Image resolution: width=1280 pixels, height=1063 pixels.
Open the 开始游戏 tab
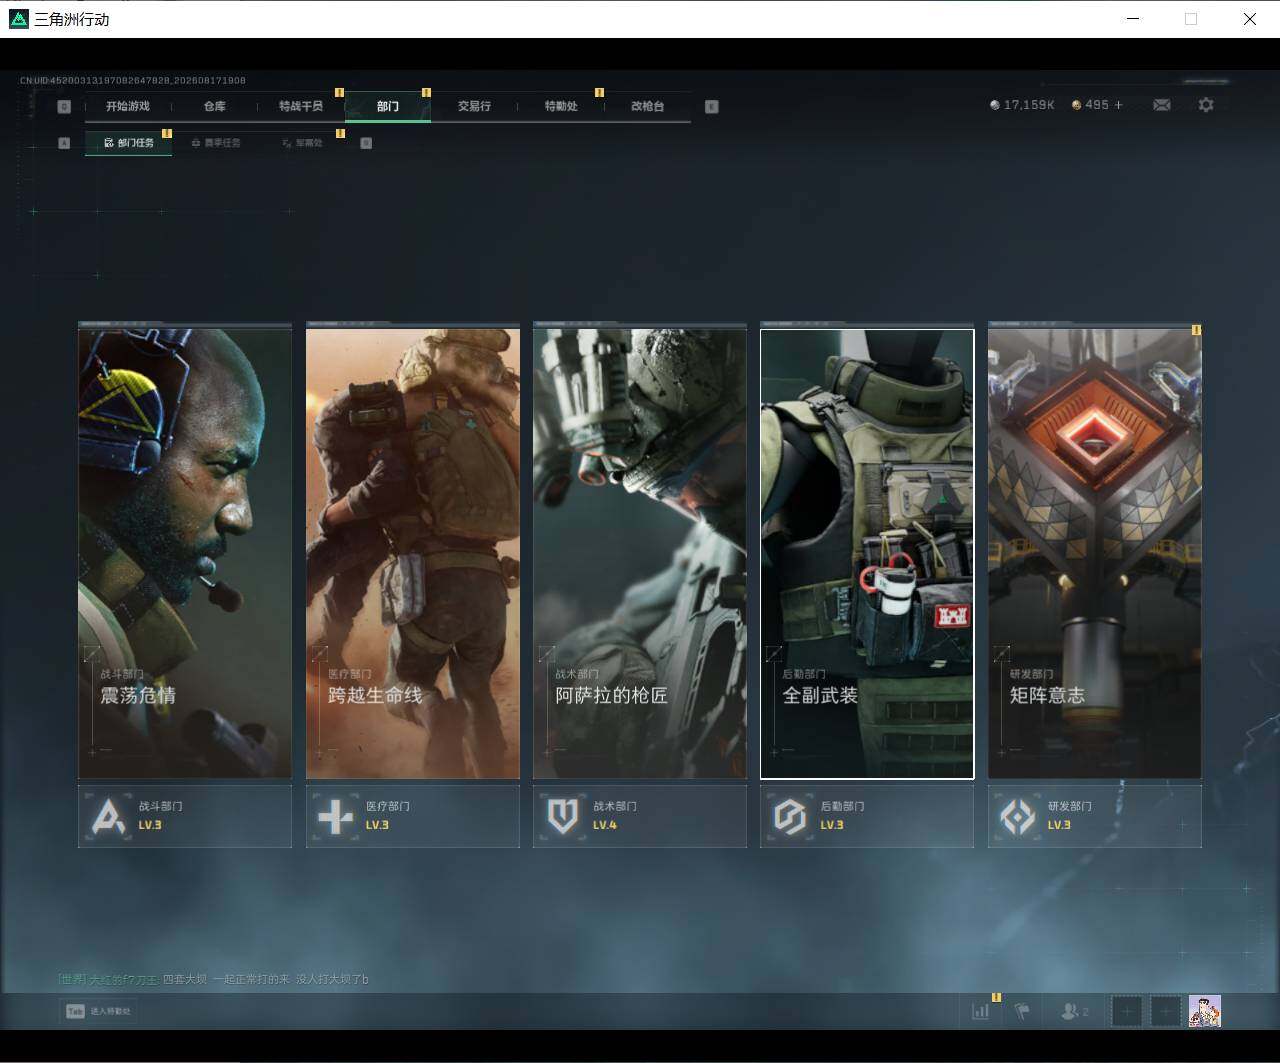128,106
